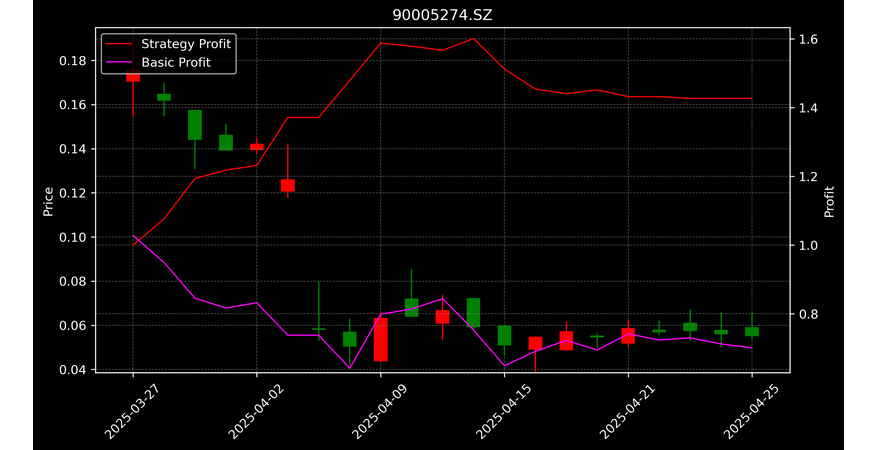Image resolution: width=878 pixels, height=450 pixels.
Task: Click the 0.10 price tick label
Action: [73, 238]
